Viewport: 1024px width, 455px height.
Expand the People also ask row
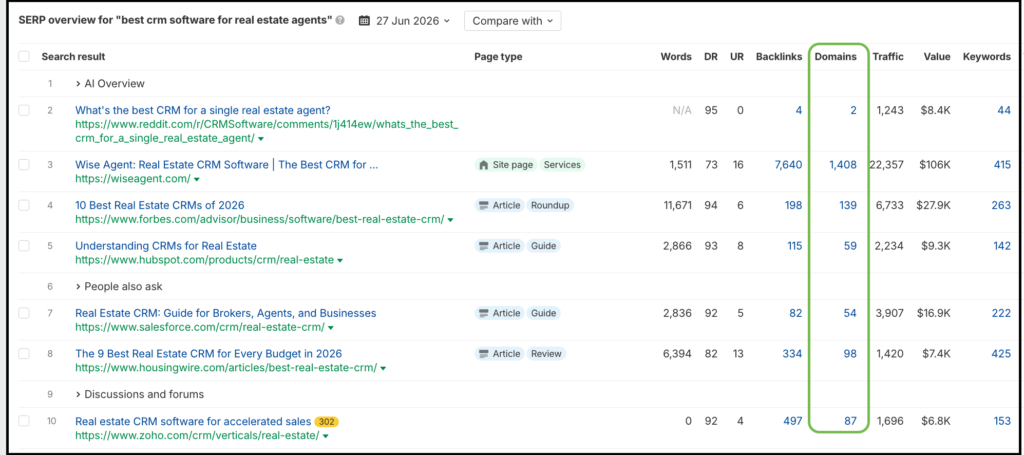119,287
